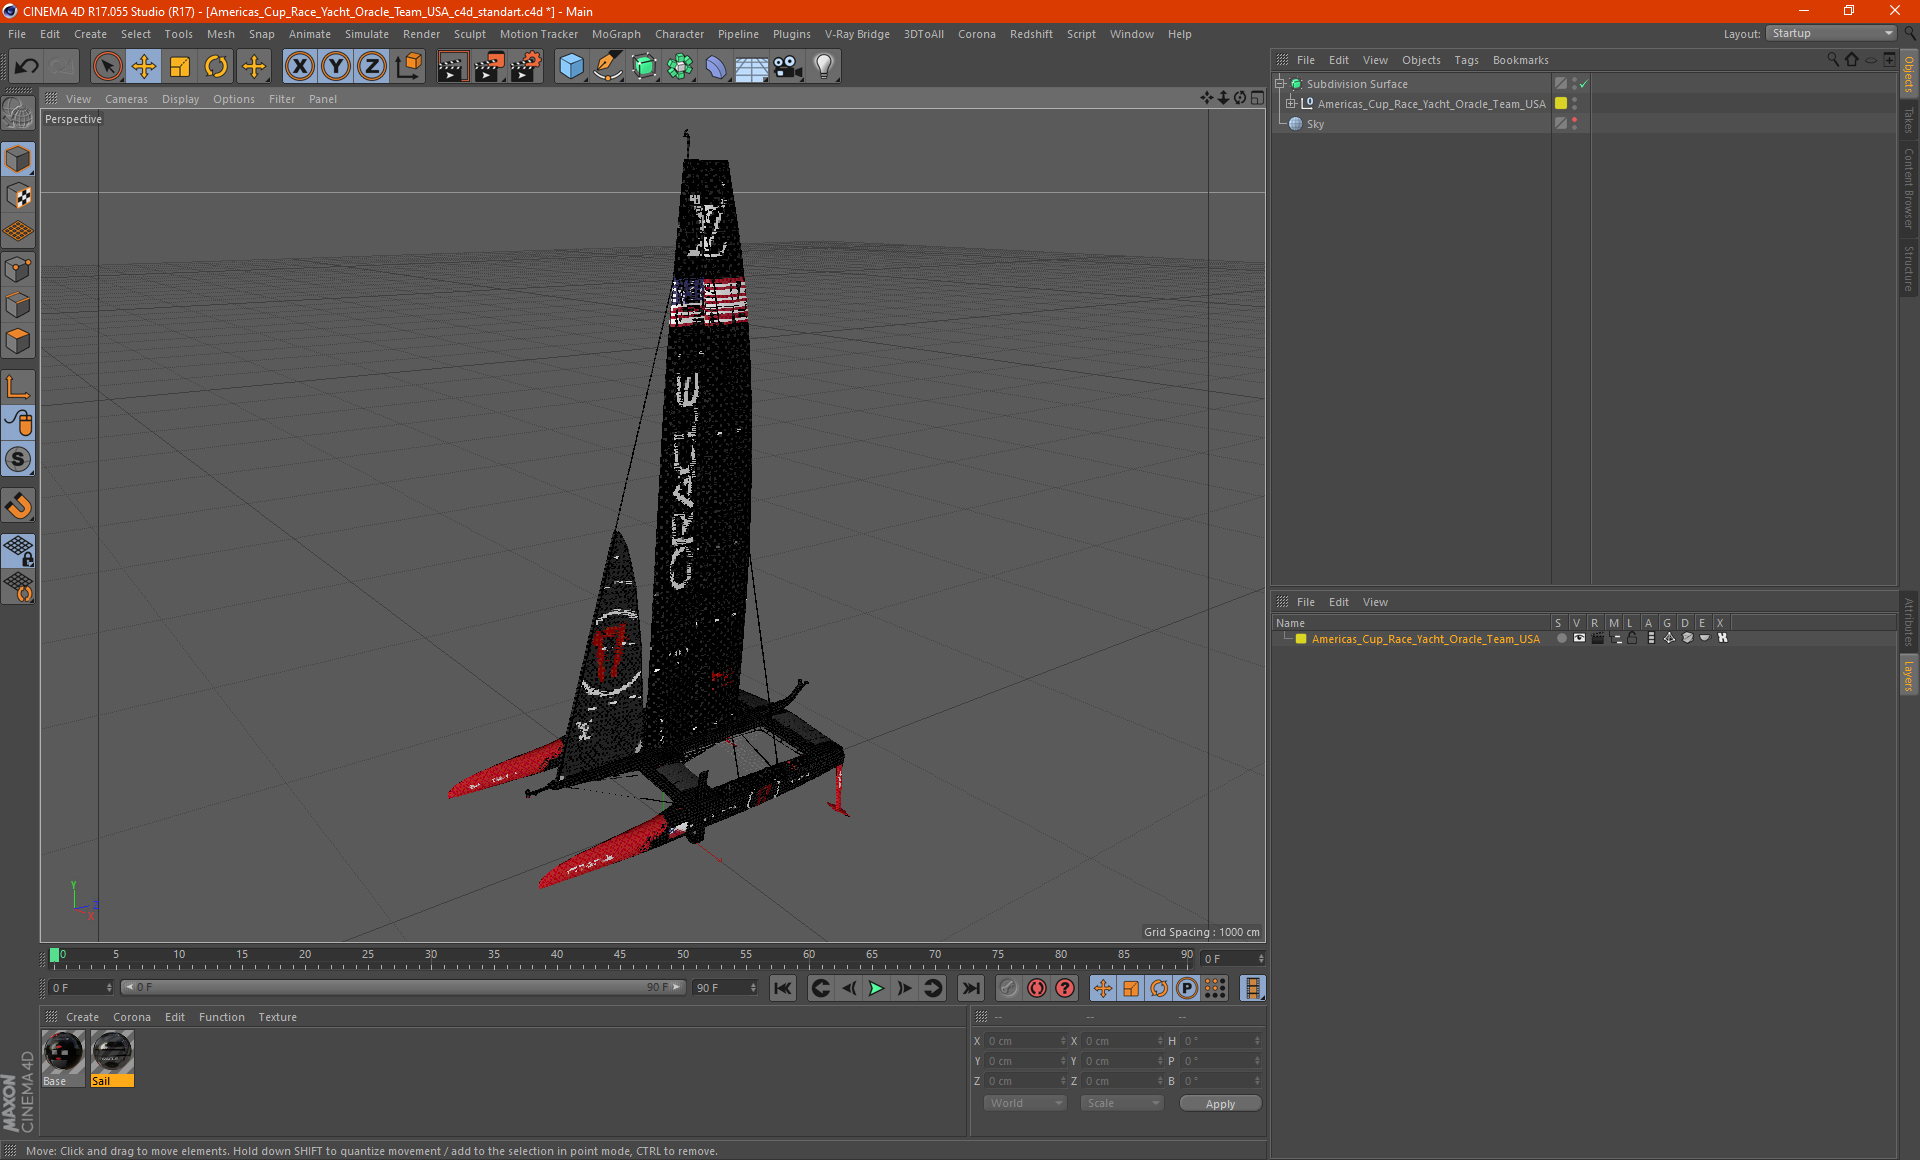
Task: Click the coordinate system icon
Action: (409, 67)
